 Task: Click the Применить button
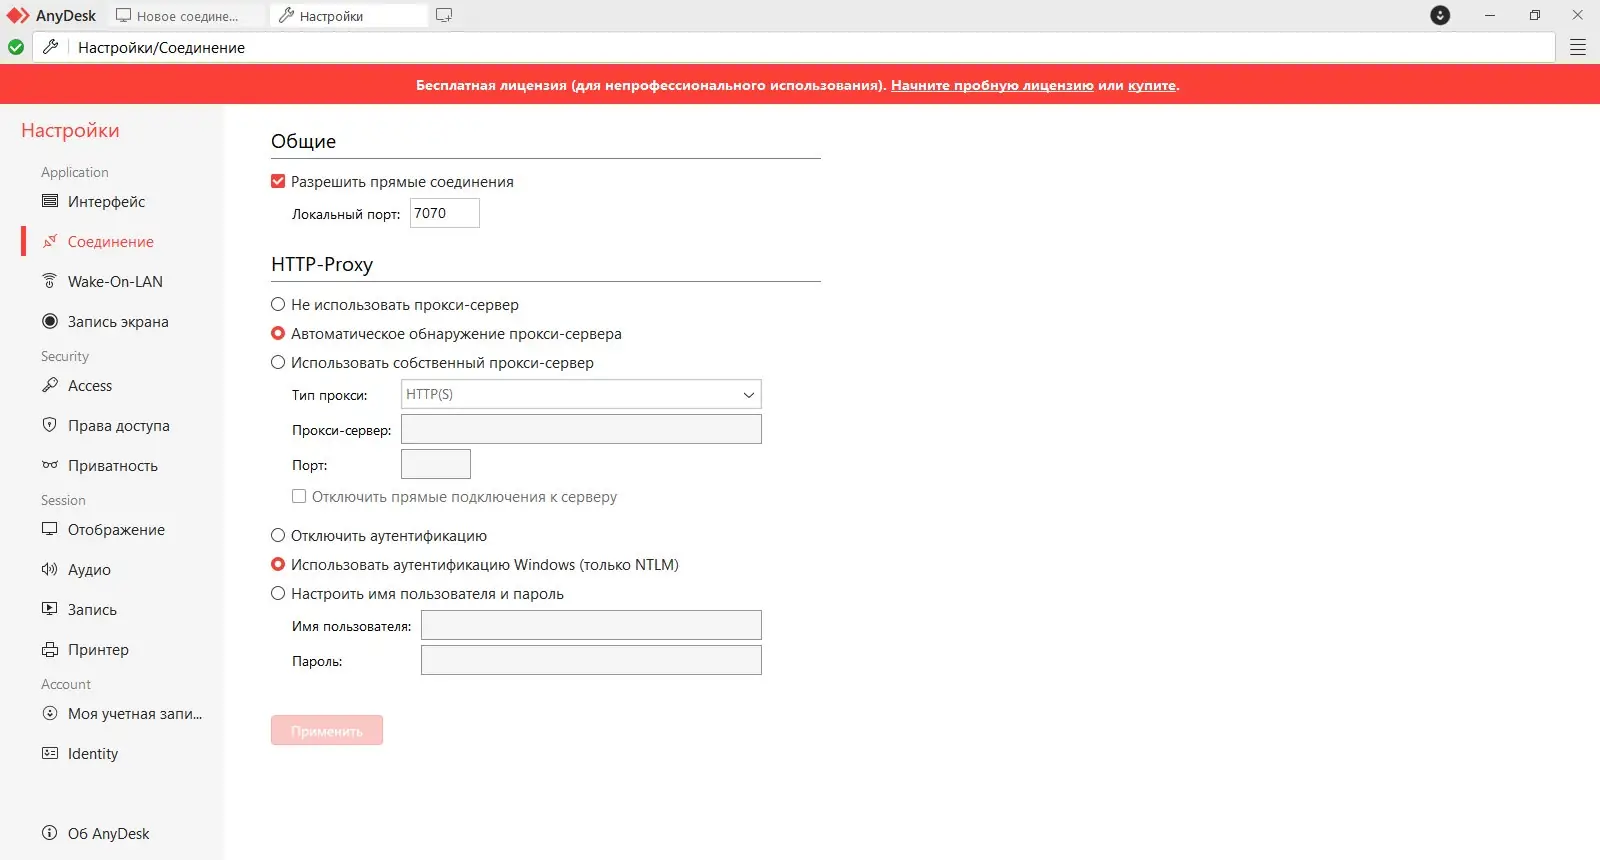[x=327, y=730]
